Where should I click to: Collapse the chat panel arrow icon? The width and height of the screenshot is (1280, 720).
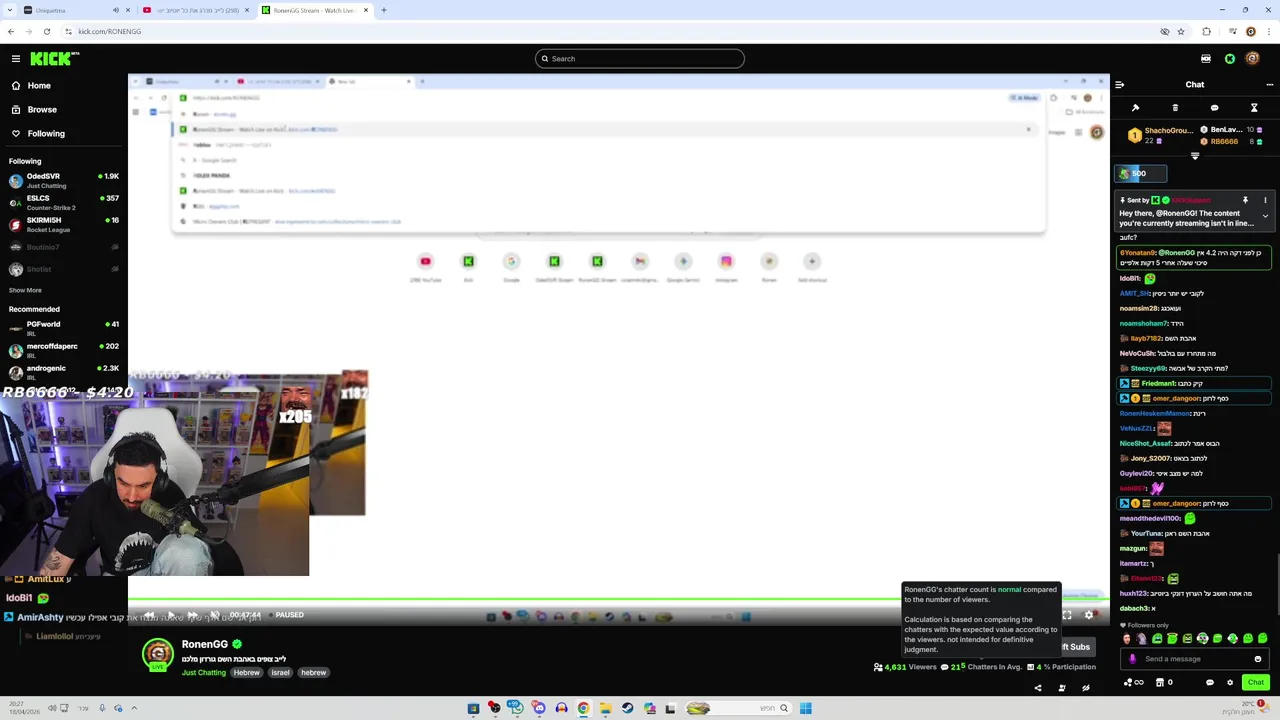click(x=1119, y=85)
